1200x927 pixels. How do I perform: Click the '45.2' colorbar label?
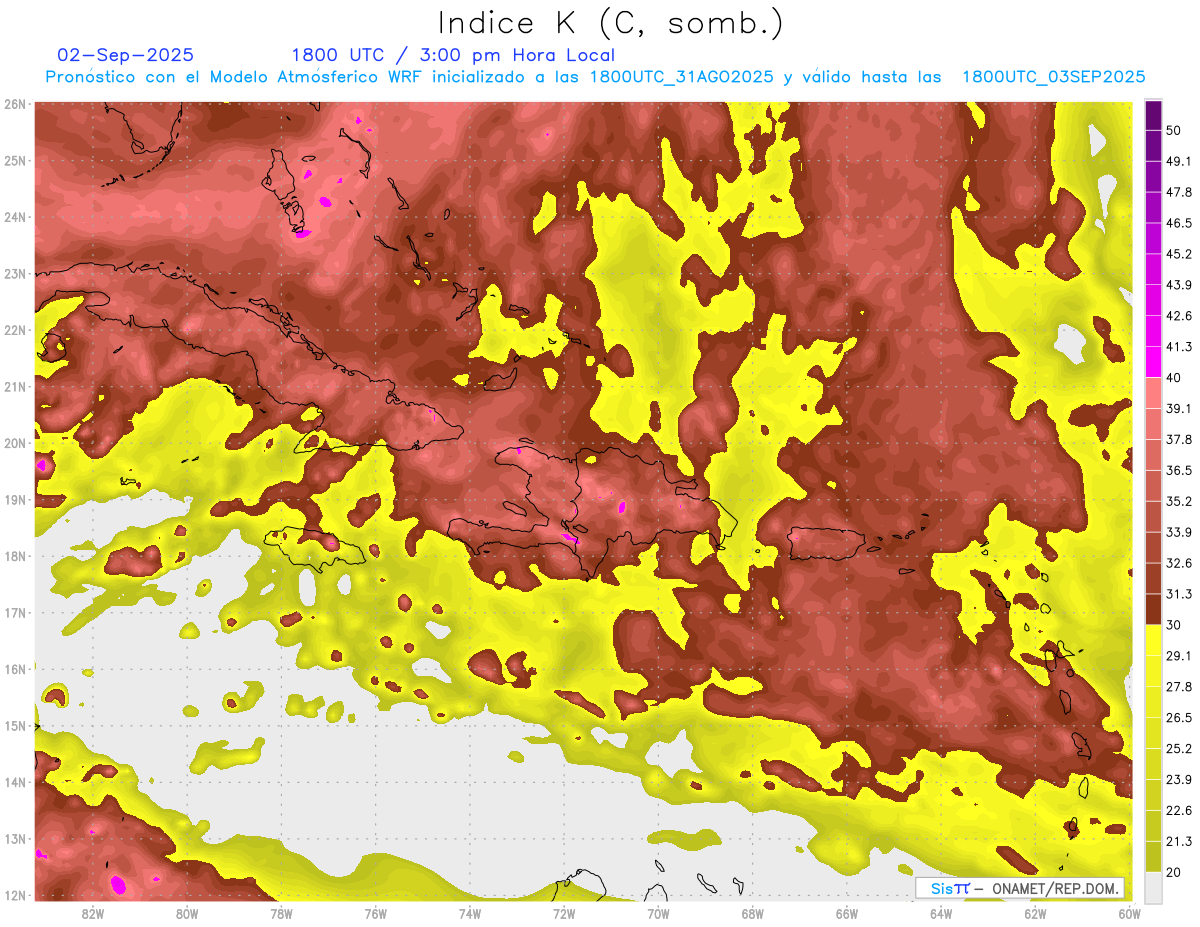tap(1178, 254)
